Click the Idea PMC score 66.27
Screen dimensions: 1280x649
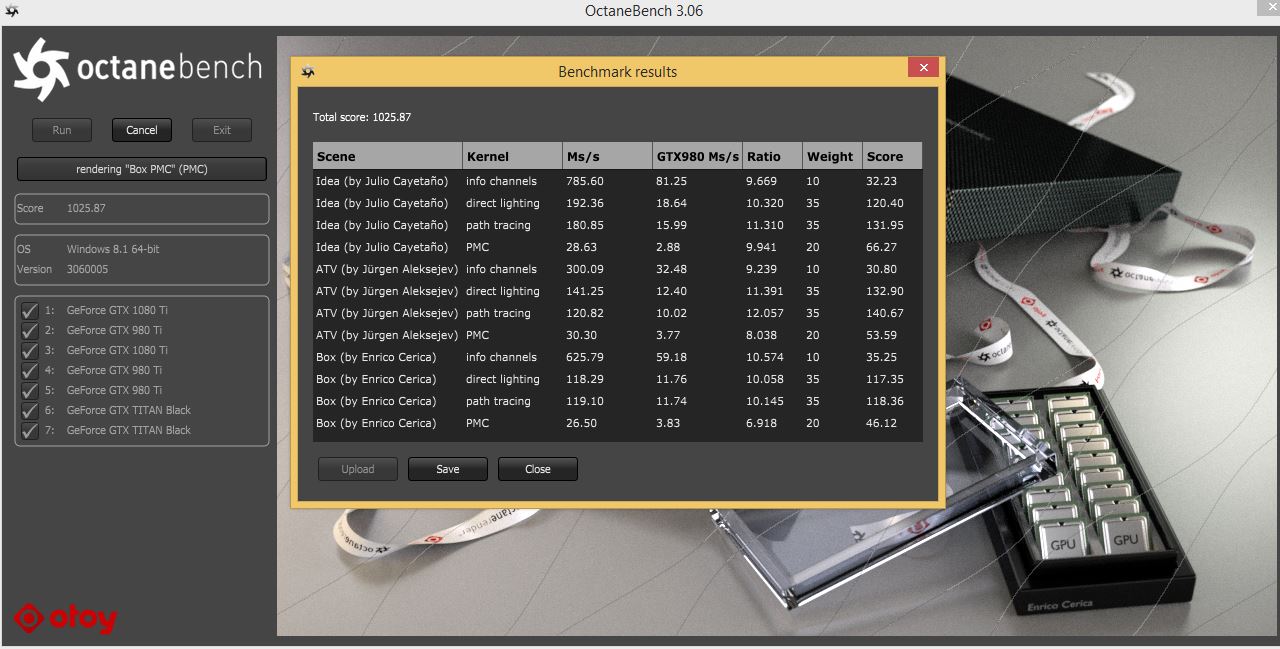pos(882,247)
